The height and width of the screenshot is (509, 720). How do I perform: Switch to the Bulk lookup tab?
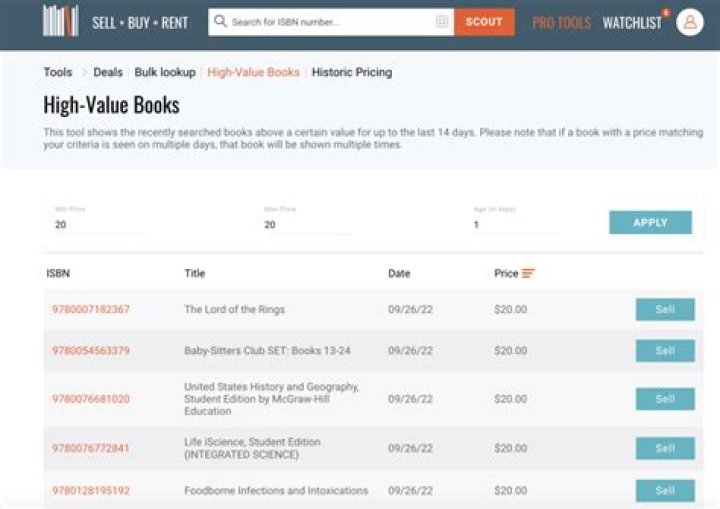click(165, 72)
